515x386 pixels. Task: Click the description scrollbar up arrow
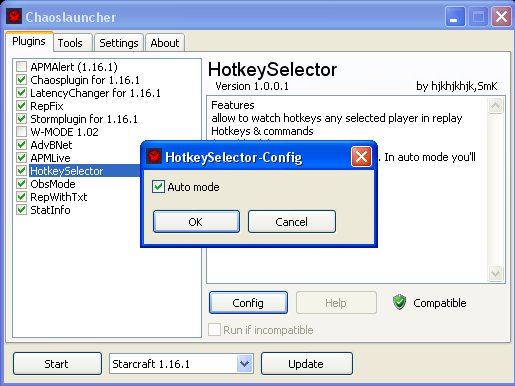click(495, 106)
